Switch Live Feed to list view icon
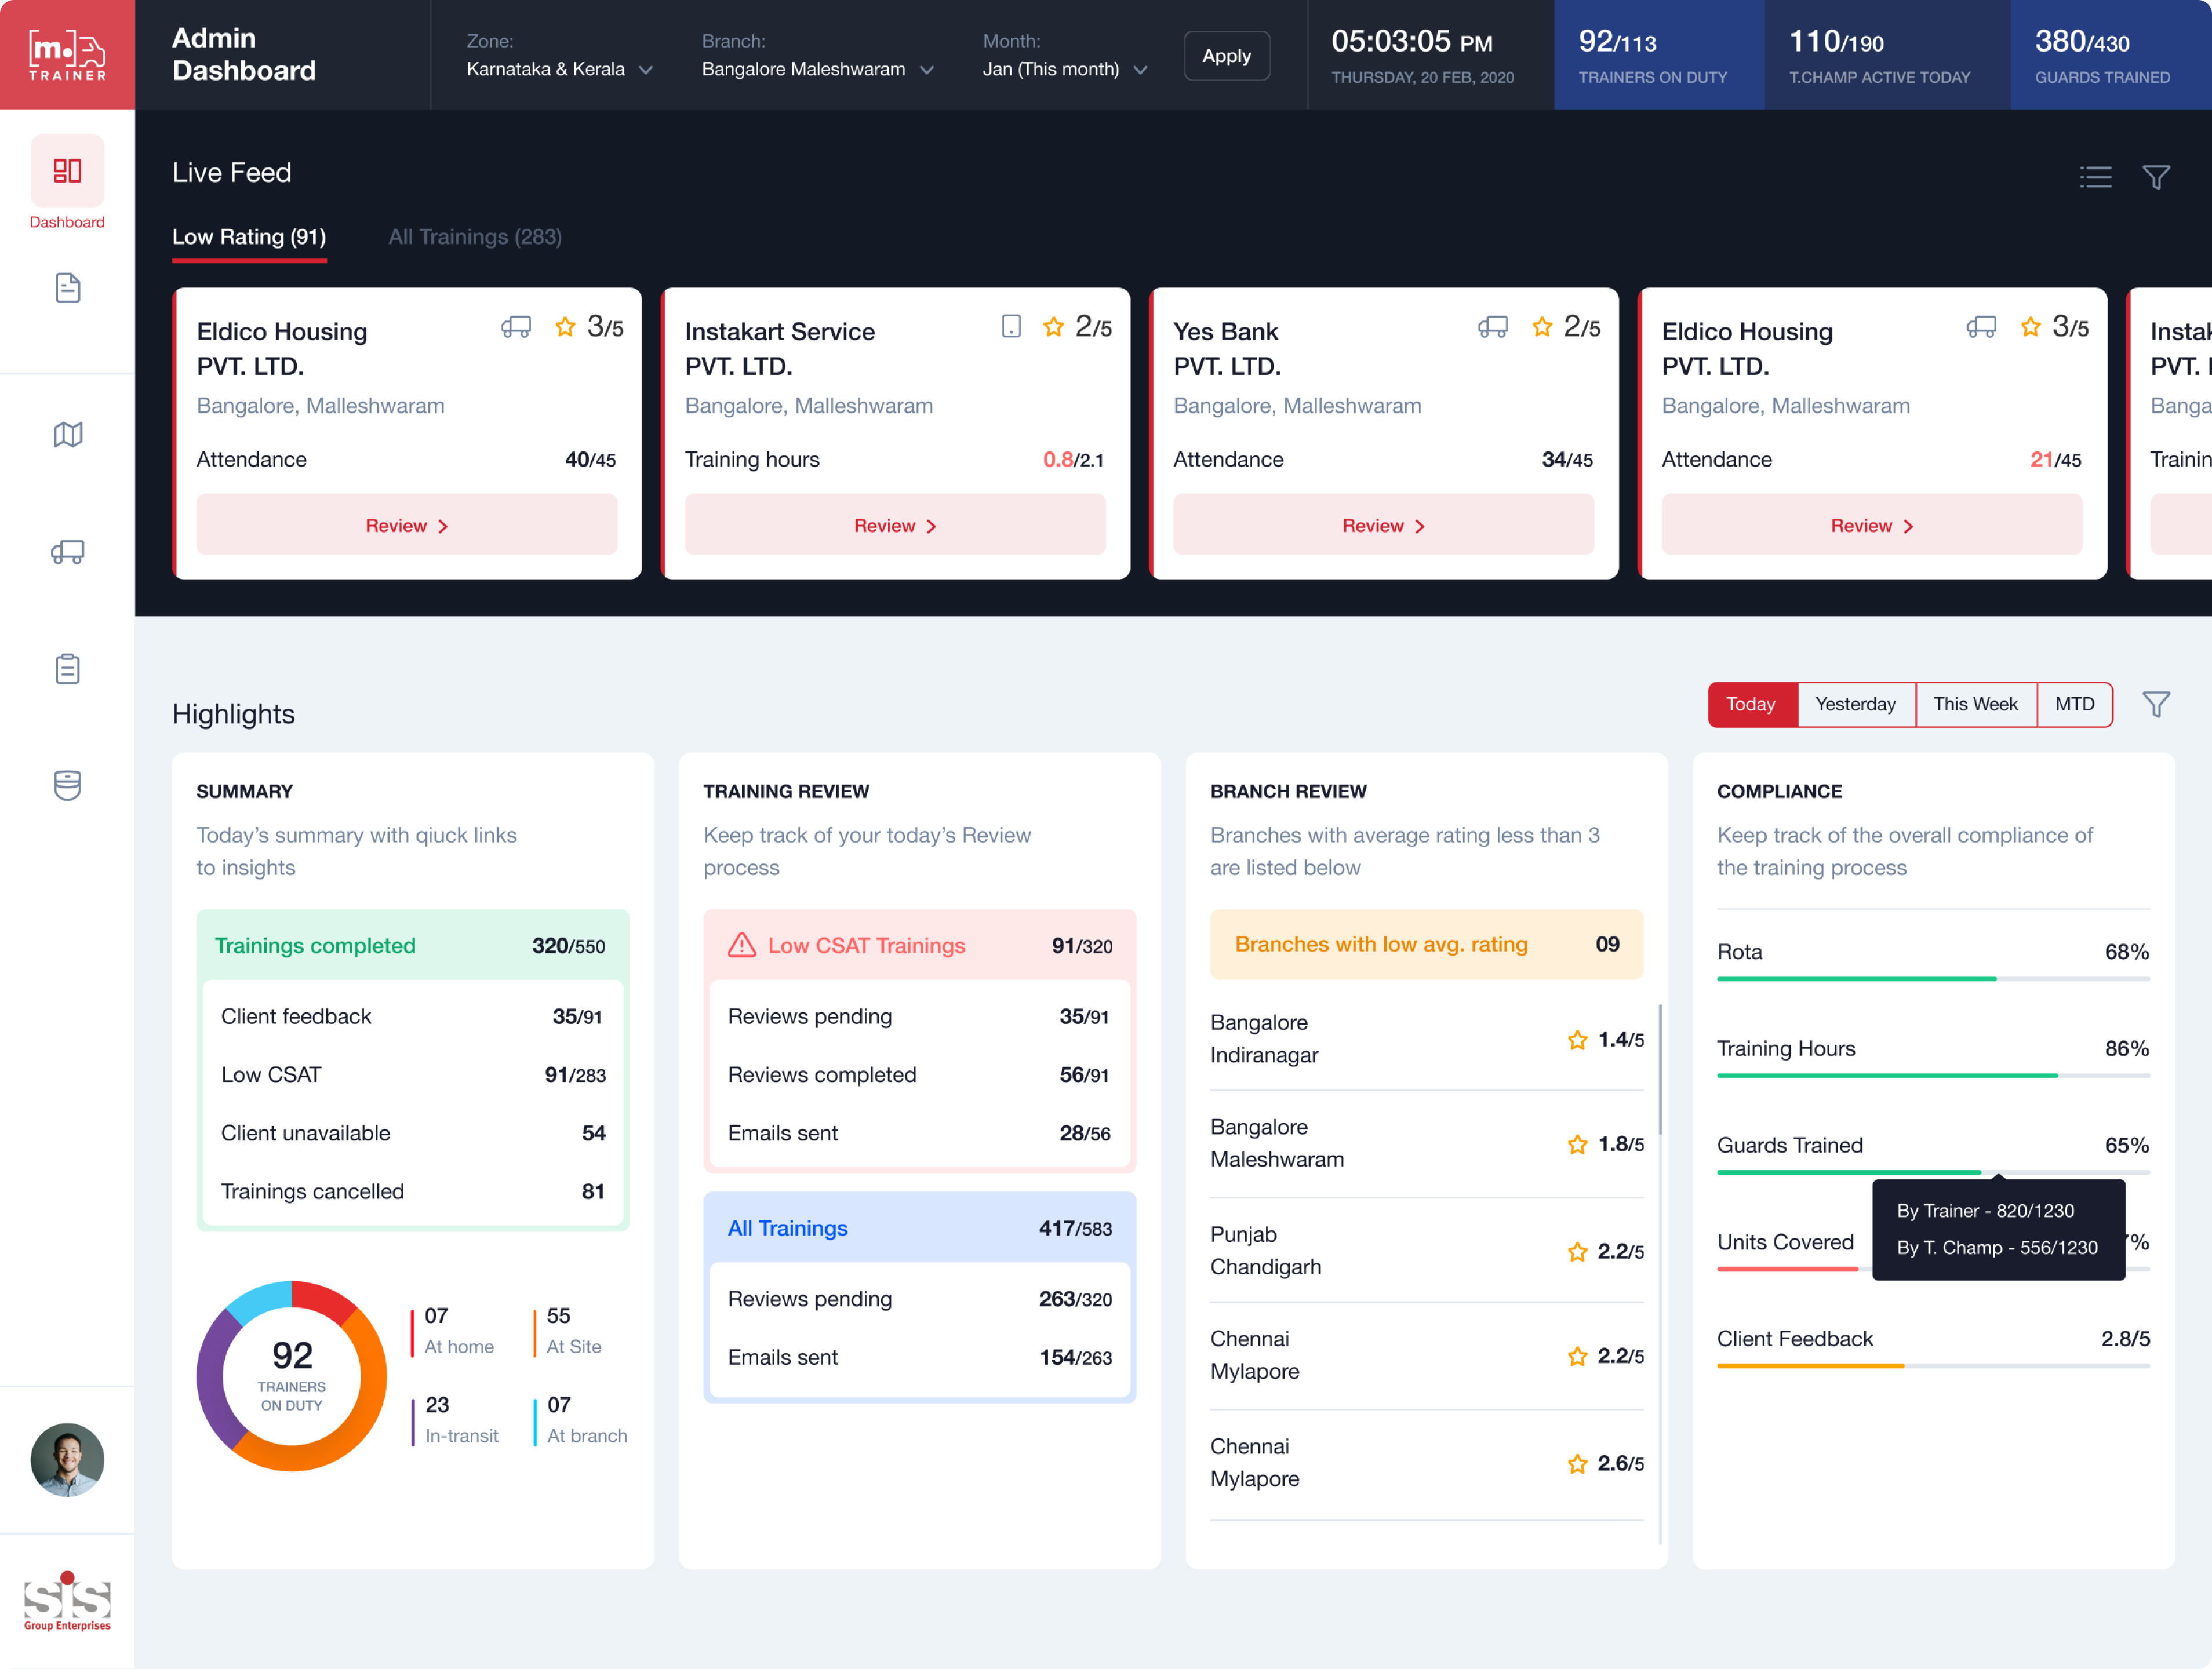This screenshot has width=2212, height=1669. tap(2095, 177)
